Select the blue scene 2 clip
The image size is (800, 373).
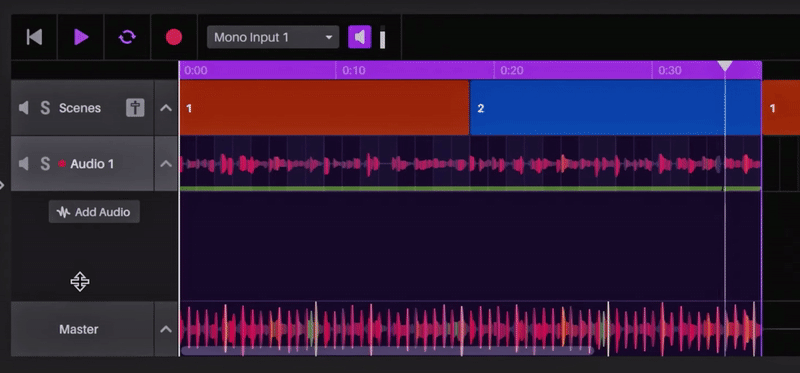[615, 108]
